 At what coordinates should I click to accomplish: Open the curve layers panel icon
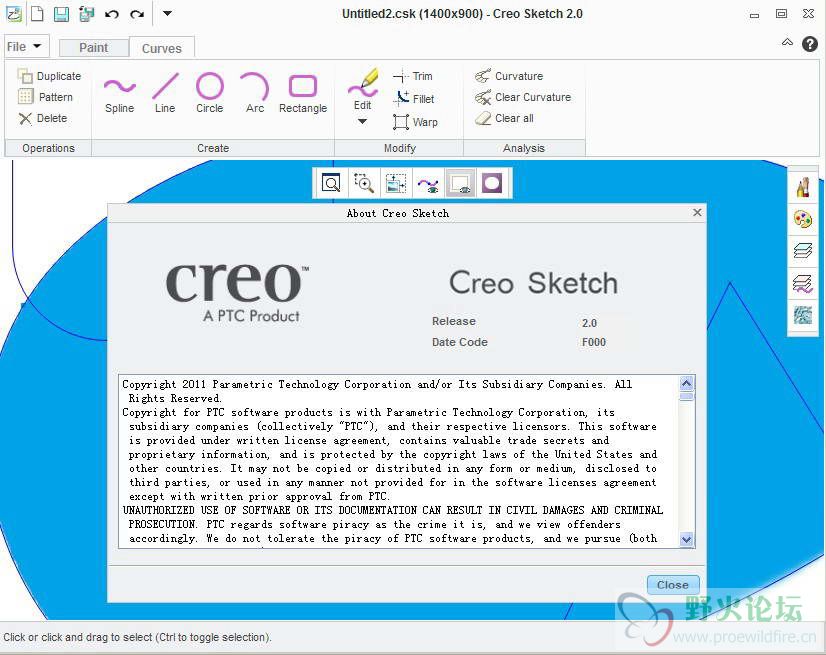point(803,283)
